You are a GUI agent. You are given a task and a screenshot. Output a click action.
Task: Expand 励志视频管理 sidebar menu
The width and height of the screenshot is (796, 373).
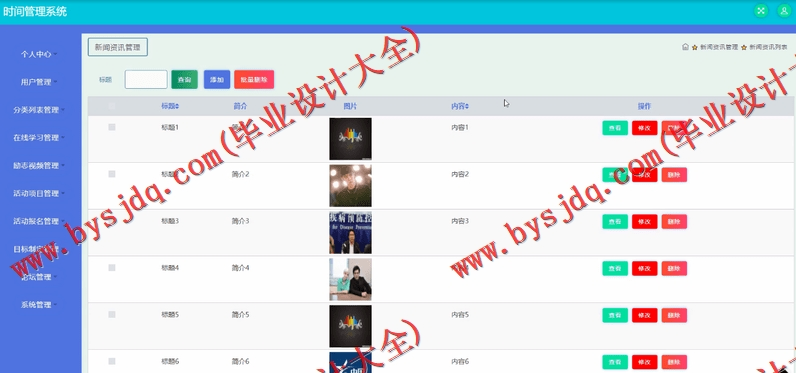tap(39, 165)
